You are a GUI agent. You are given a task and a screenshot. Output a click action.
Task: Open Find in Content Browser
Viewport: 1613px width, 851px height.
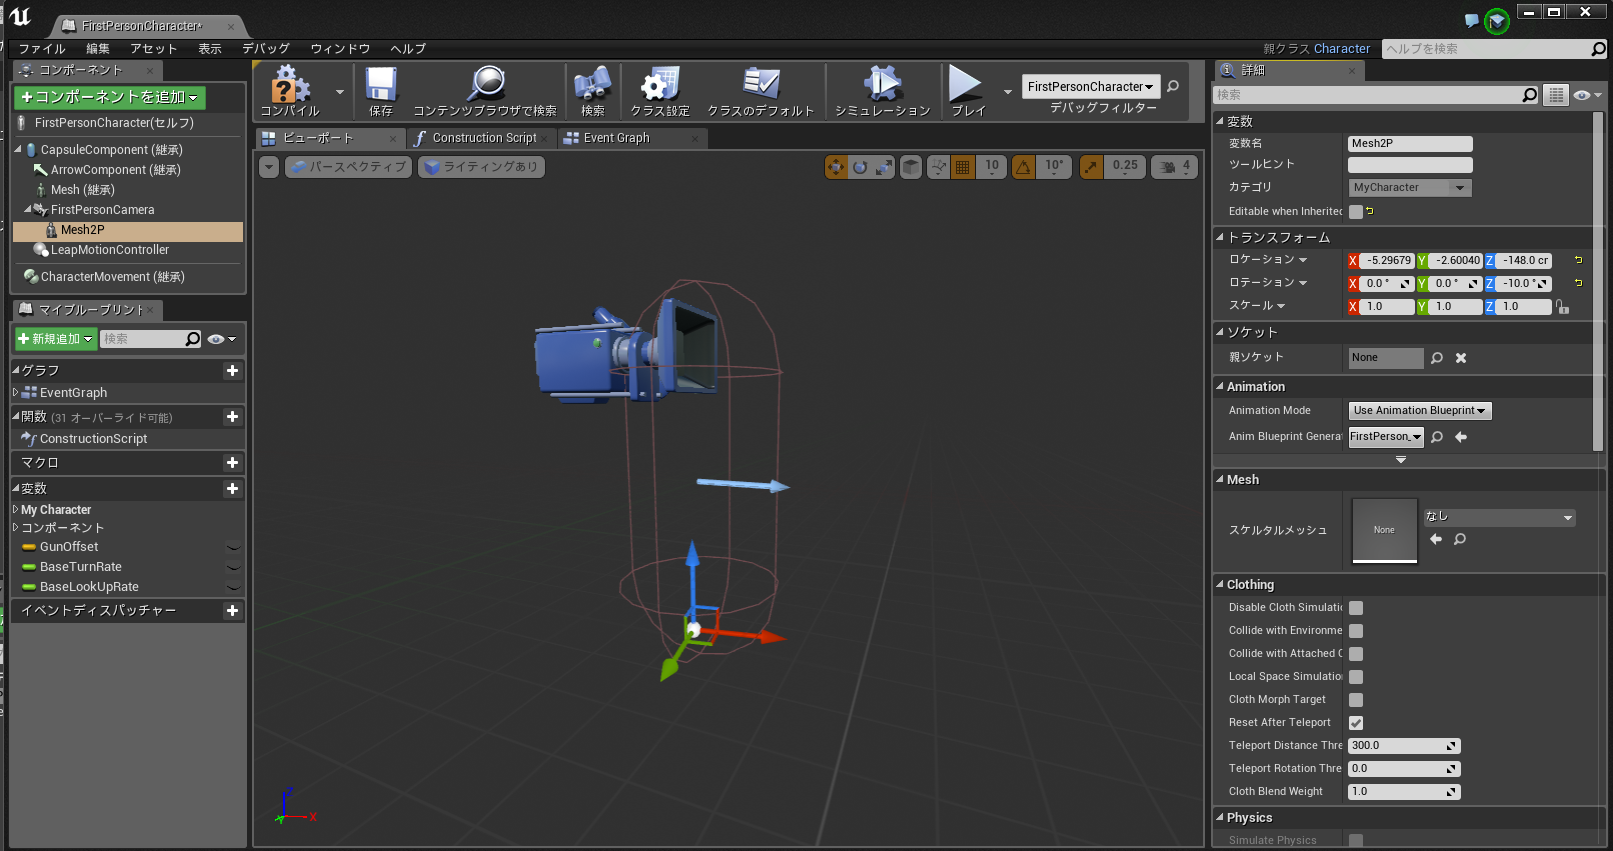coord(485,86)
